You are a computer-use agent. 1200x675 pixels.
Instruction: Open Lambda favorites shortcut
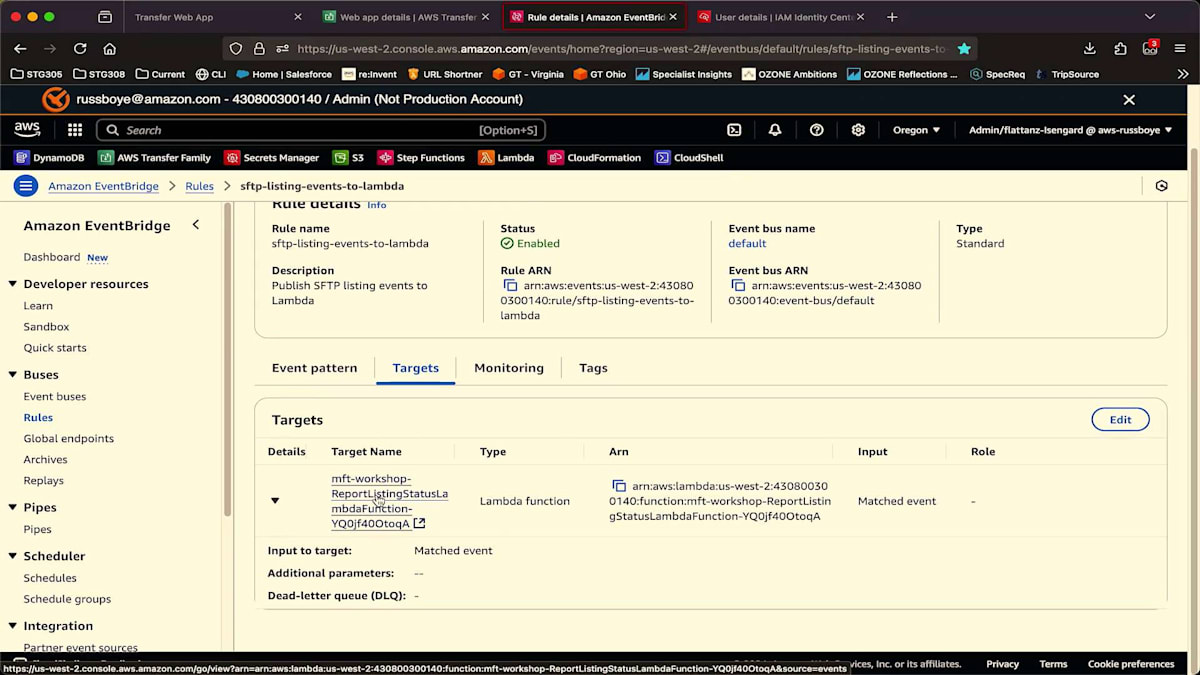click(x=506, y=158)
